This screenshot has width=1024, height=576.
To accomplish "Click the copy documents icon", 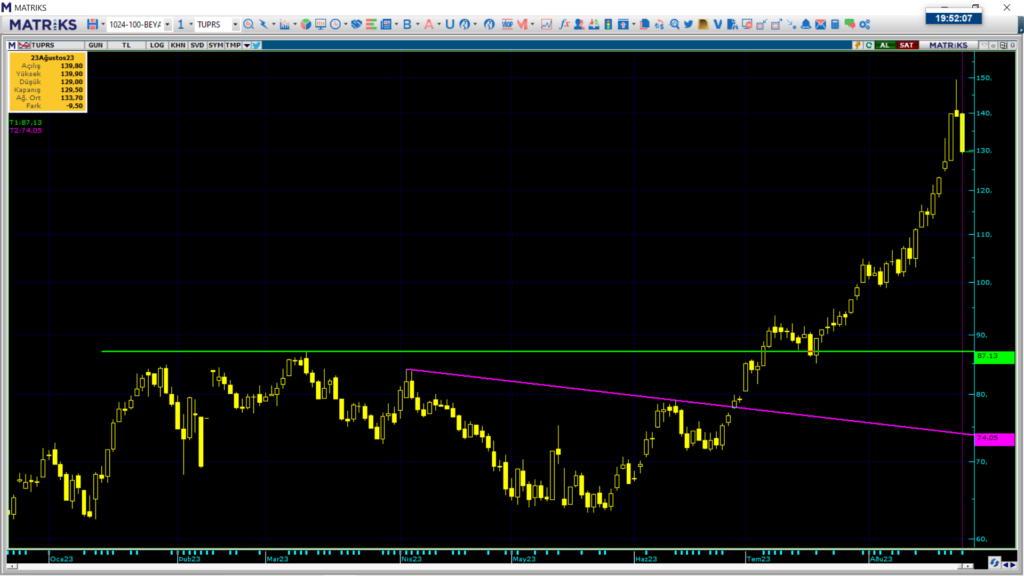I will click(645, 24).
